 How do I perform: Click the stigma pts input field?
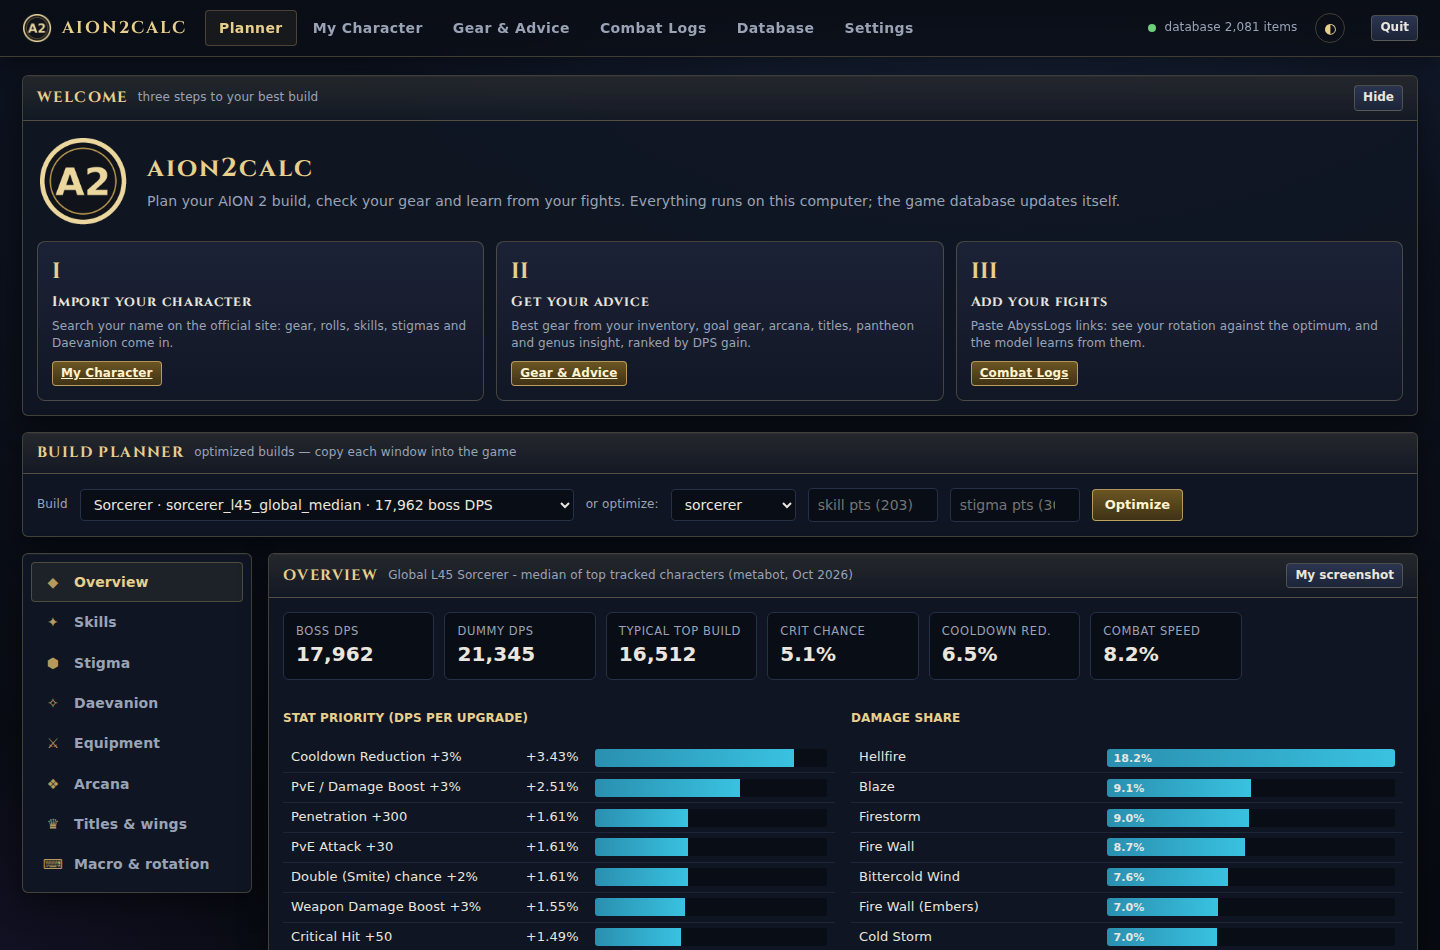point(1015,505)
